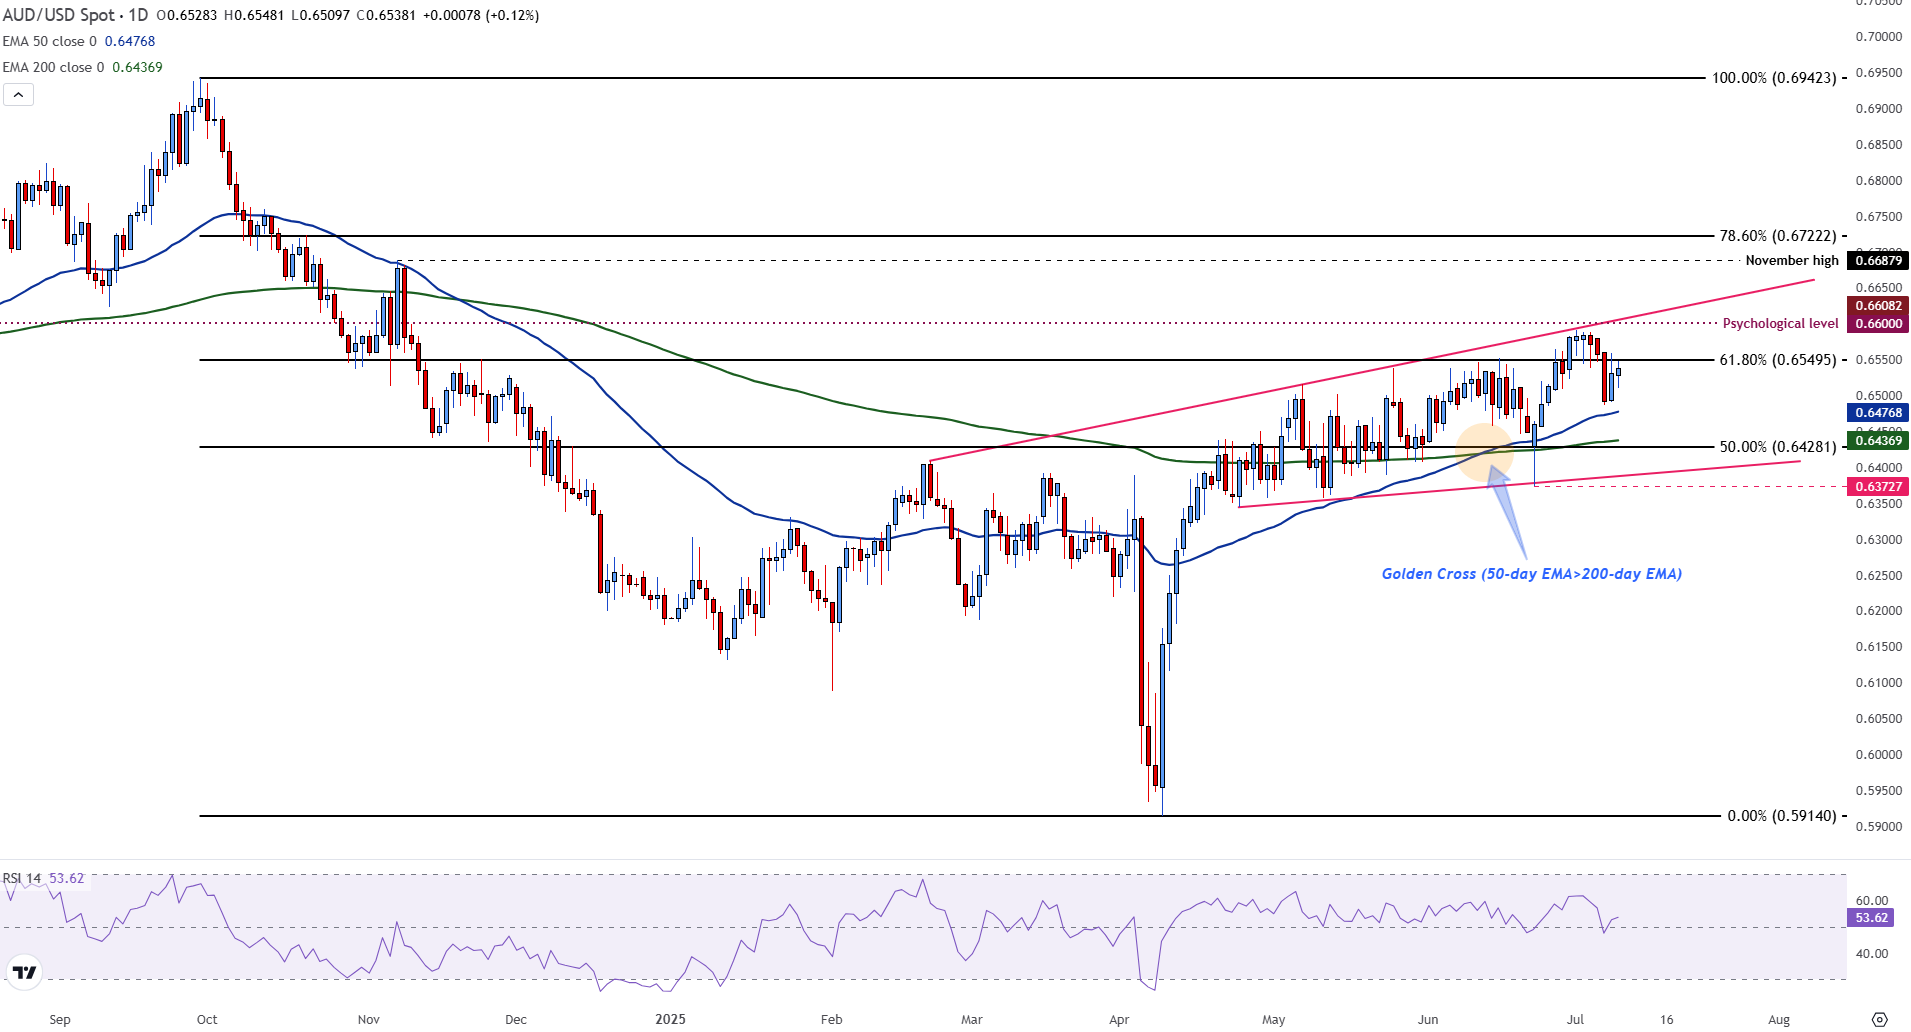
Task: Select the Psychological level 0.66000 price tag
Action: click(x=1878, y=324)
